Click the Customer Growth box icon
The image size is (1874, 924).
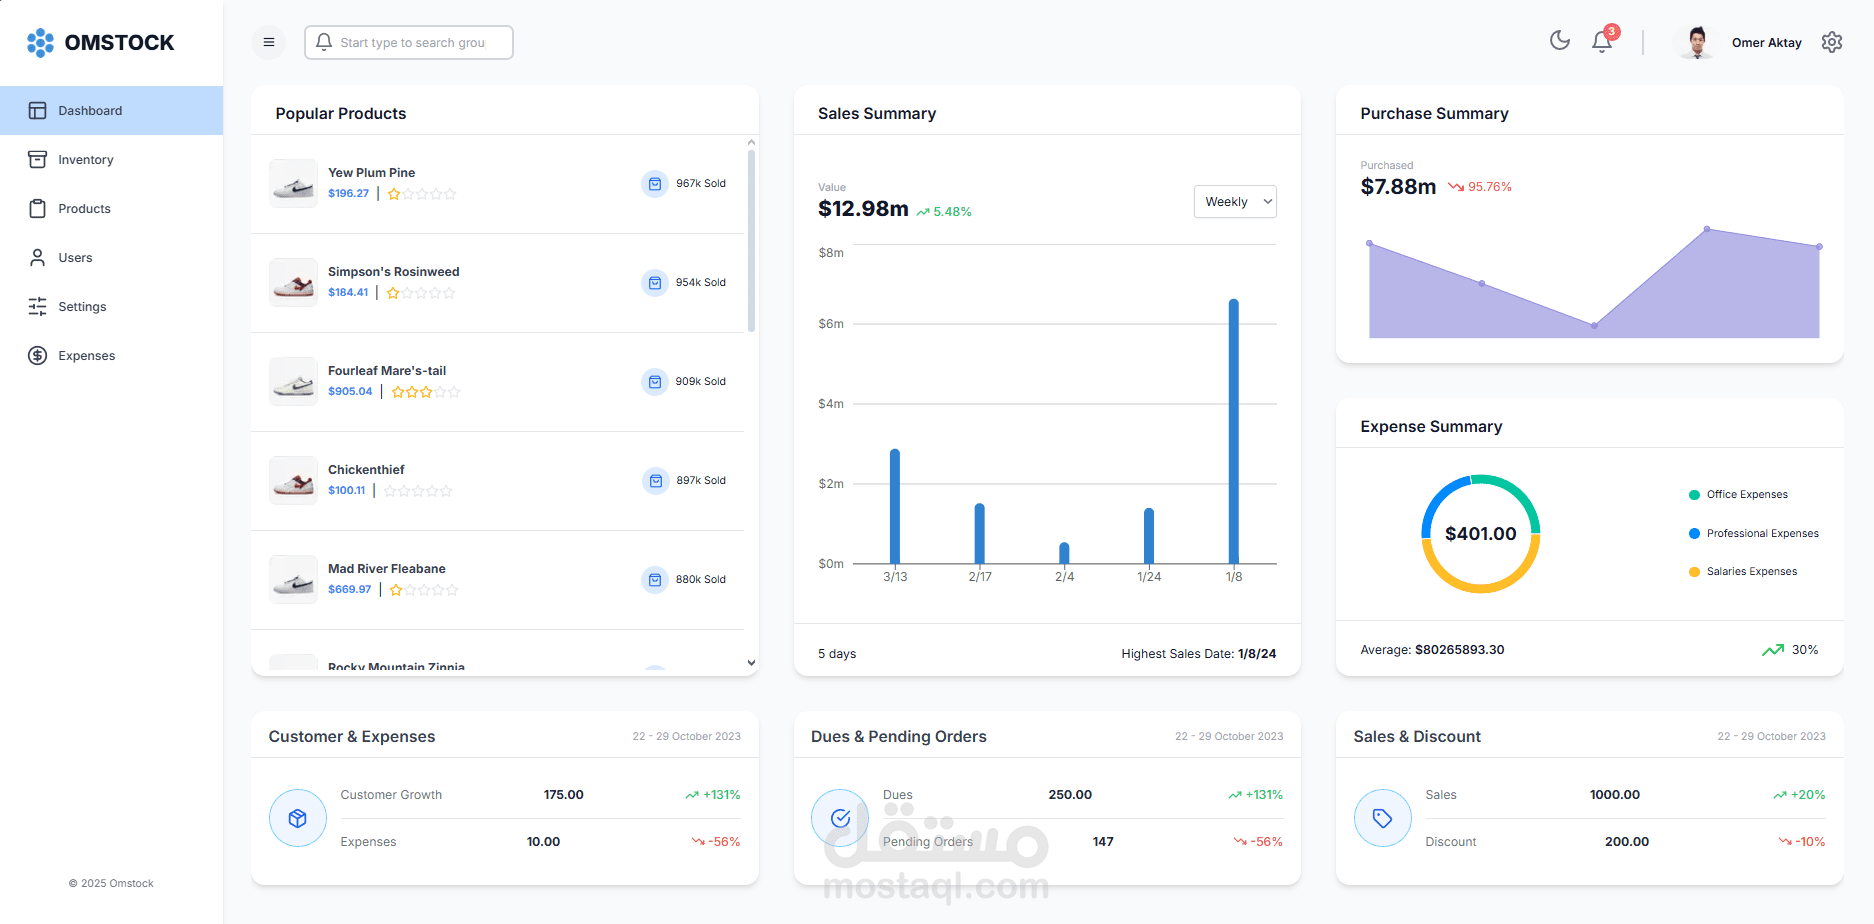tap(298, 818)
